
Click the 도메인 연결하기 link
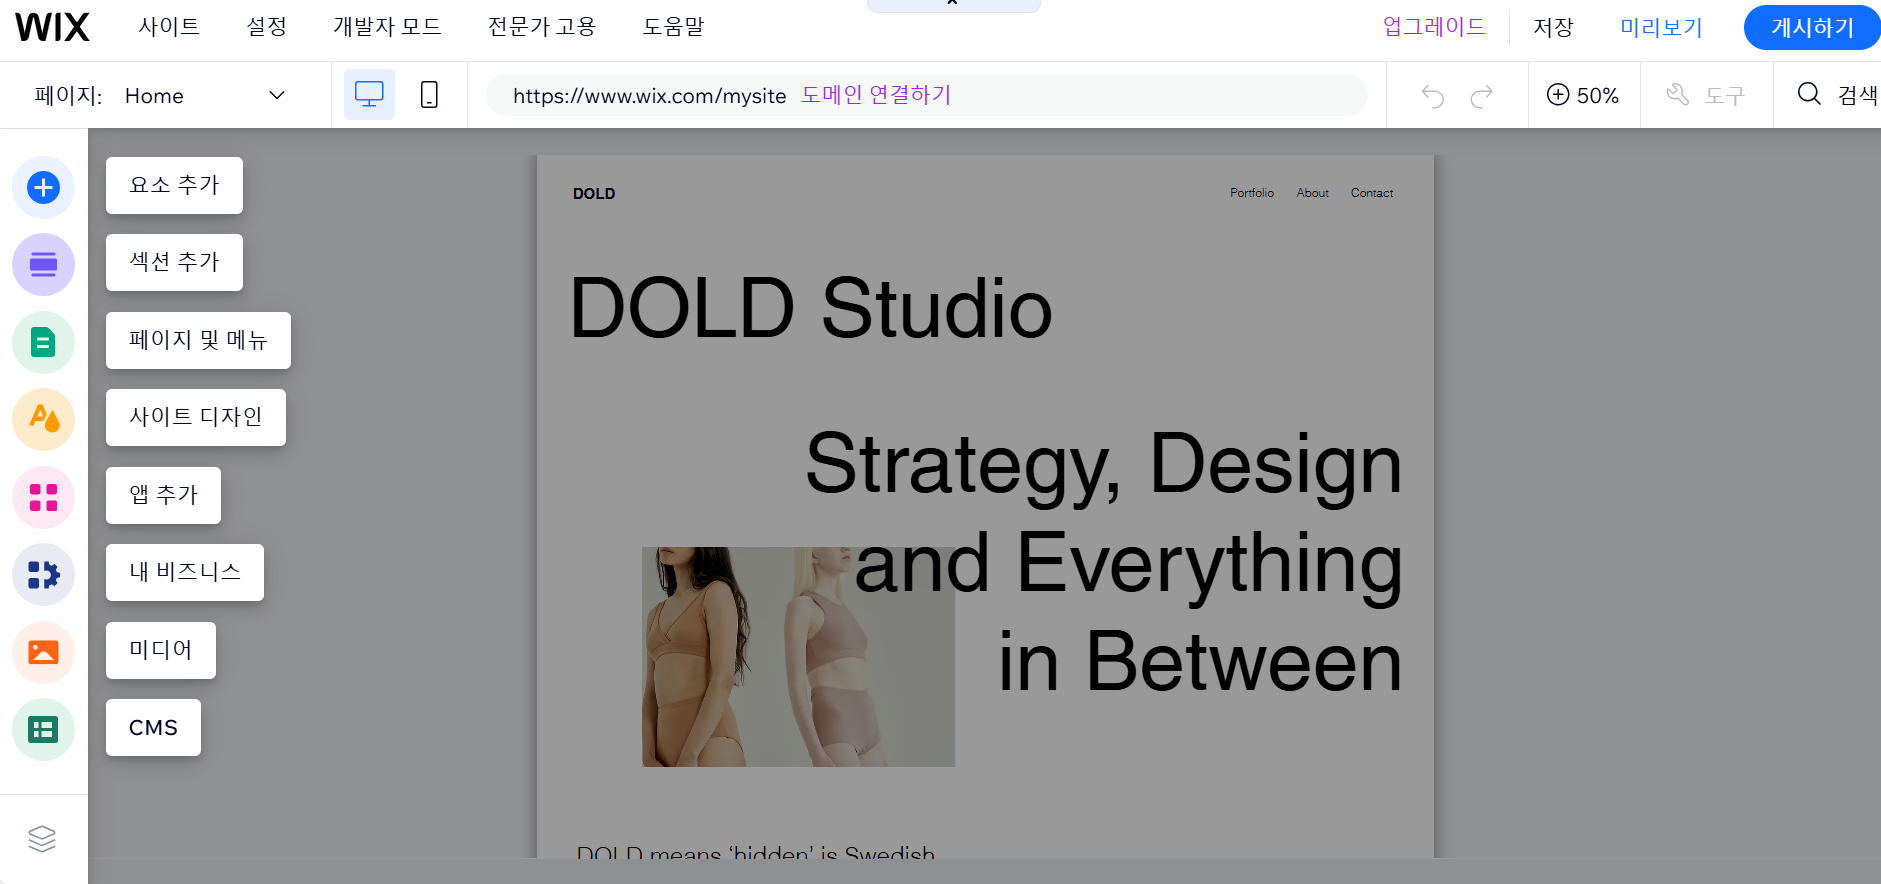(x=876, y=95)
